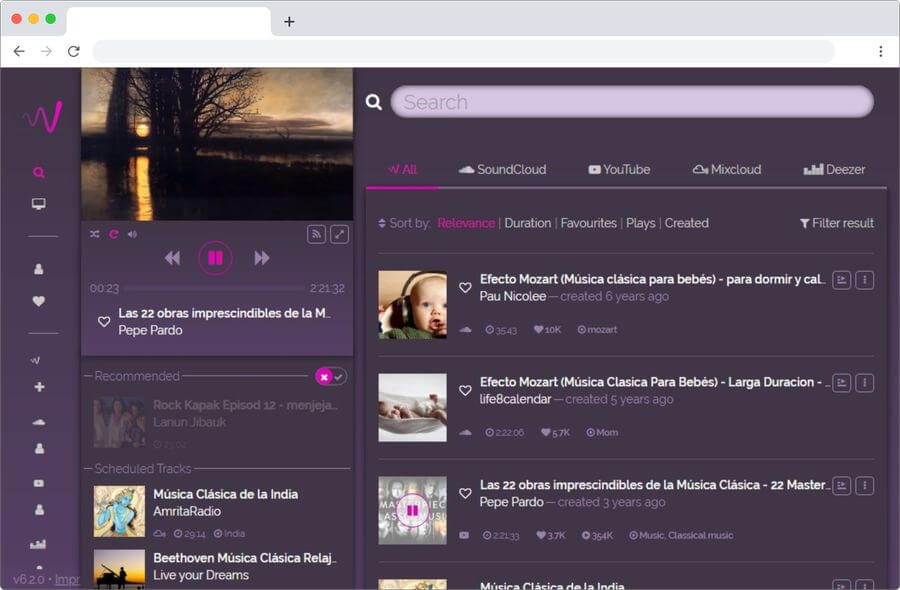Select the All tab
900x590 pixels.
pos(402,169)
